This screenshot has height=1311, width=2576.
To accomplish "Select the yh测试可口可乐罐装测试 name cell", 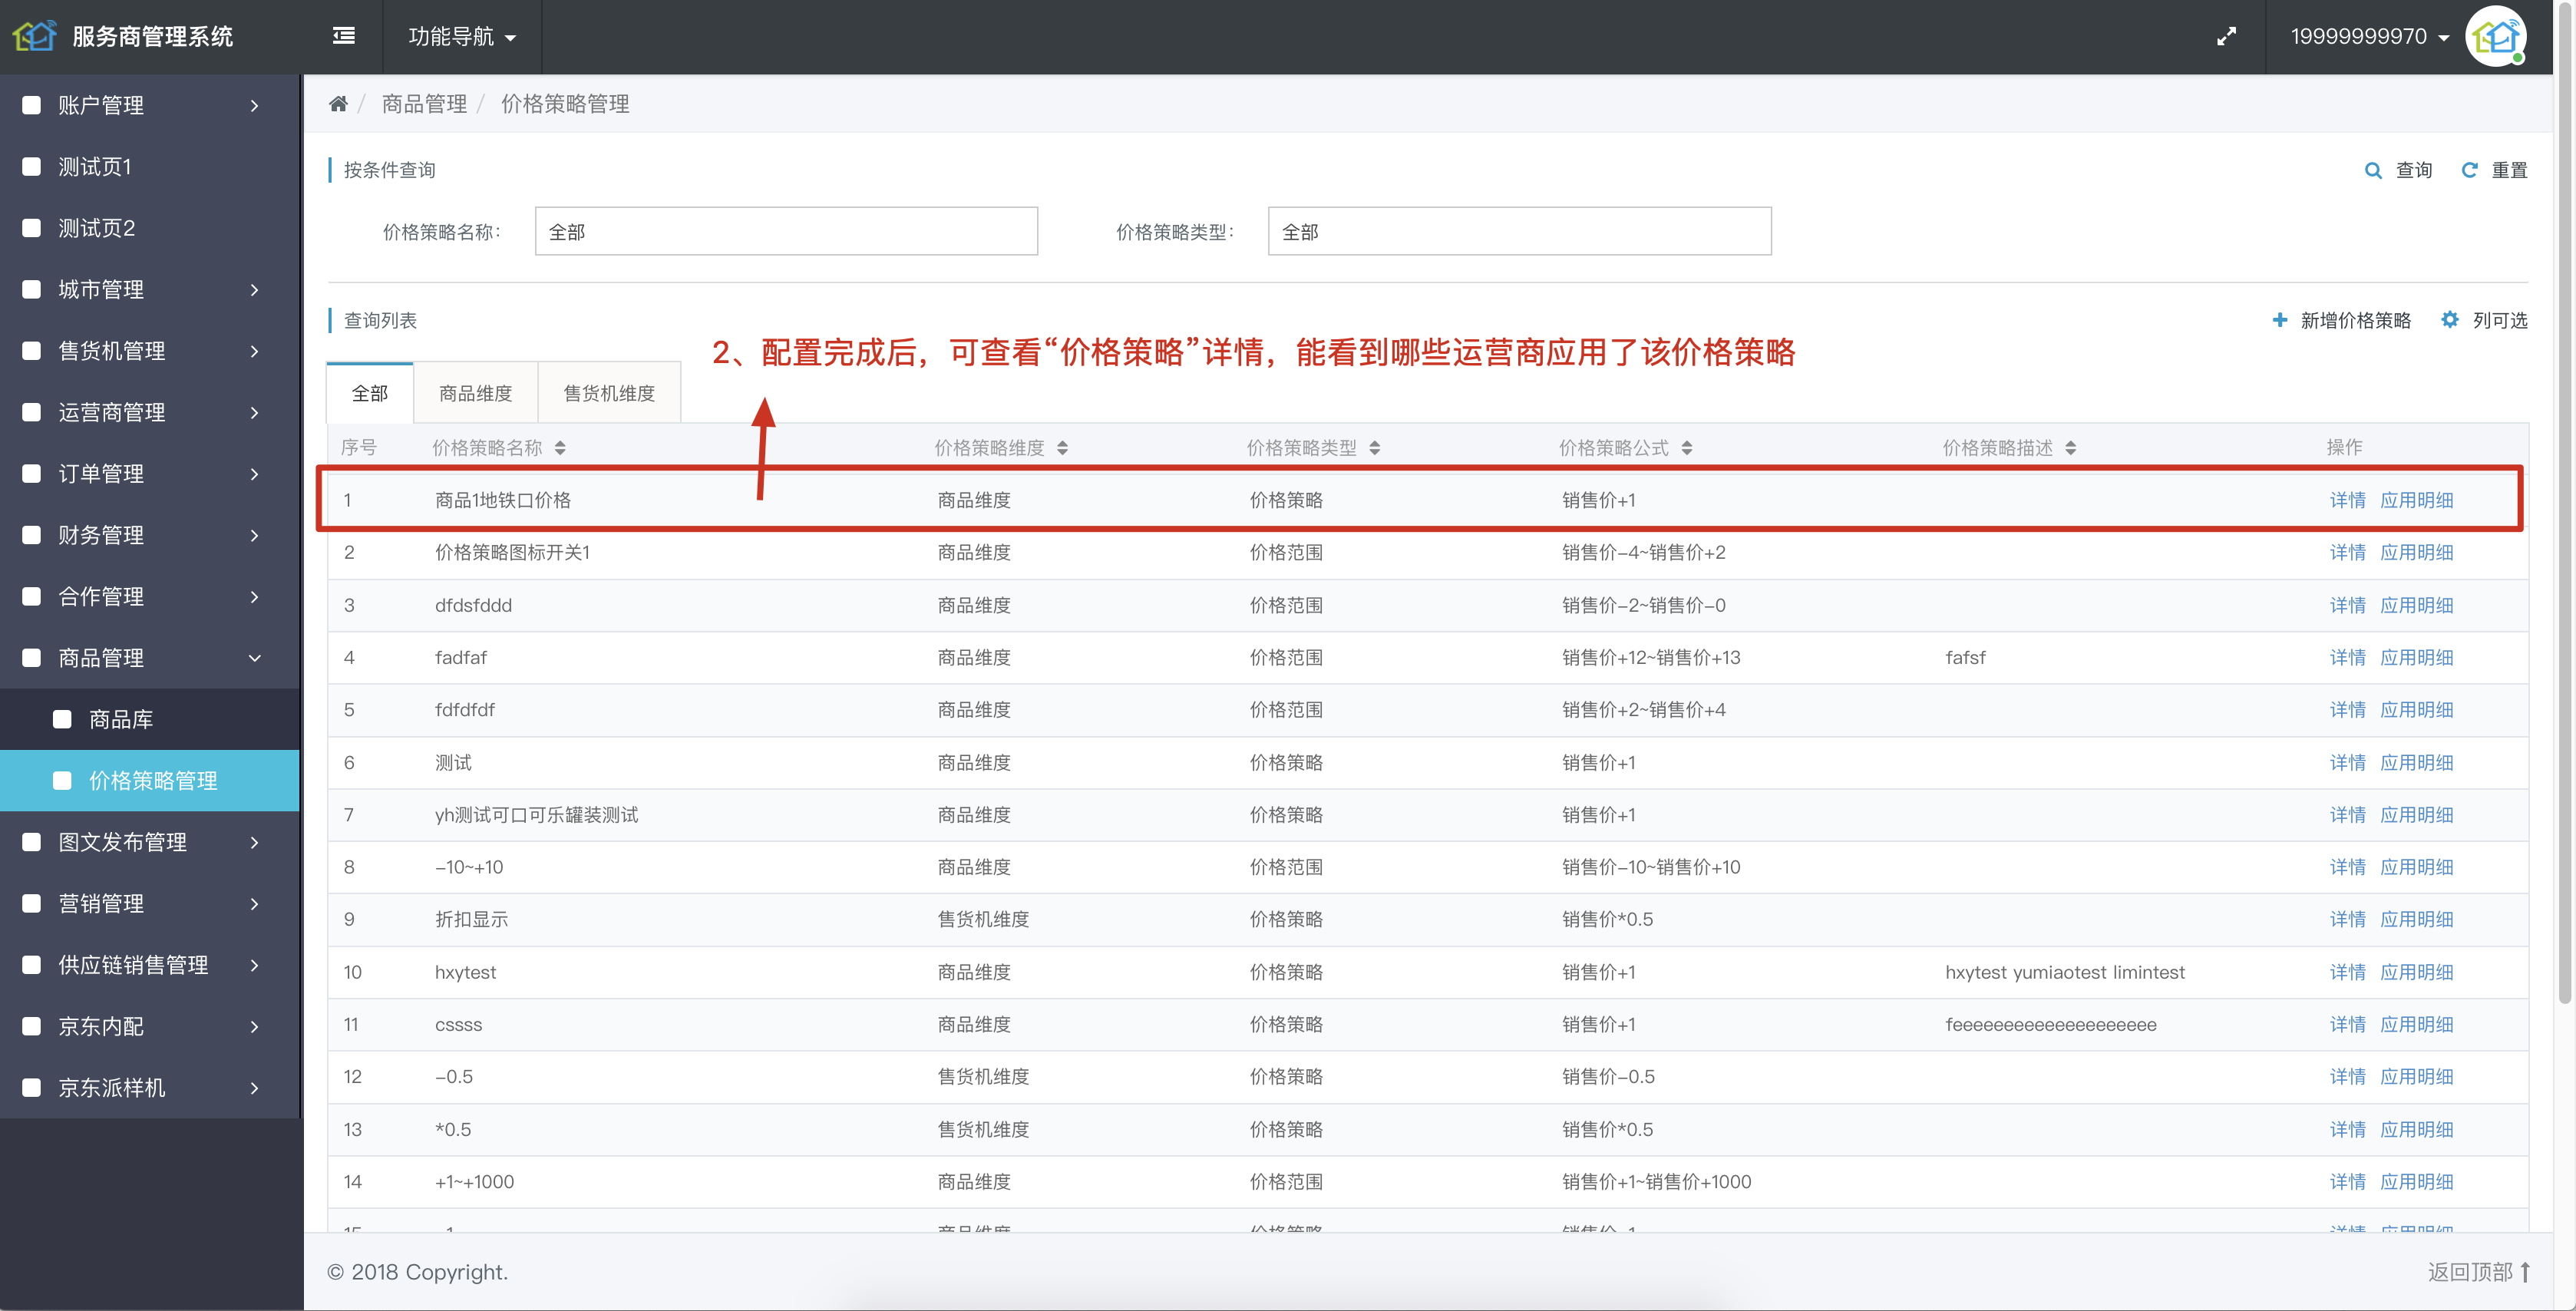I will [536, 815].
